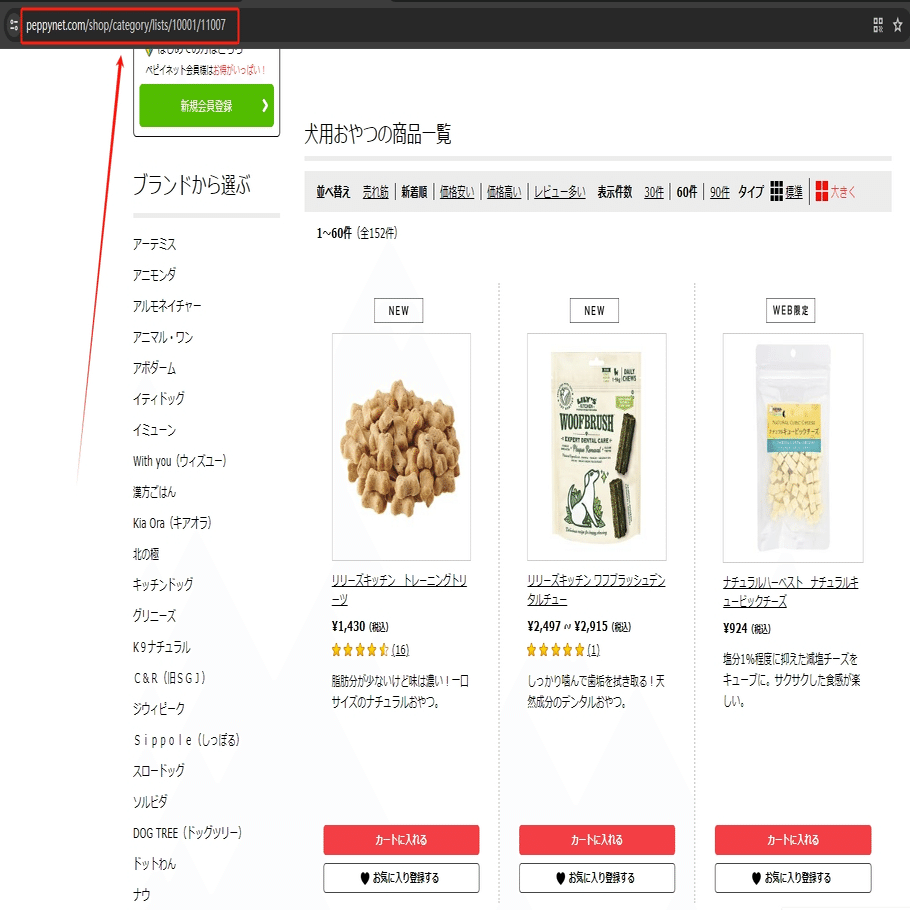Open brand アーテミス
The height and width of the screenshot is (910, 910).
point(154,244)
